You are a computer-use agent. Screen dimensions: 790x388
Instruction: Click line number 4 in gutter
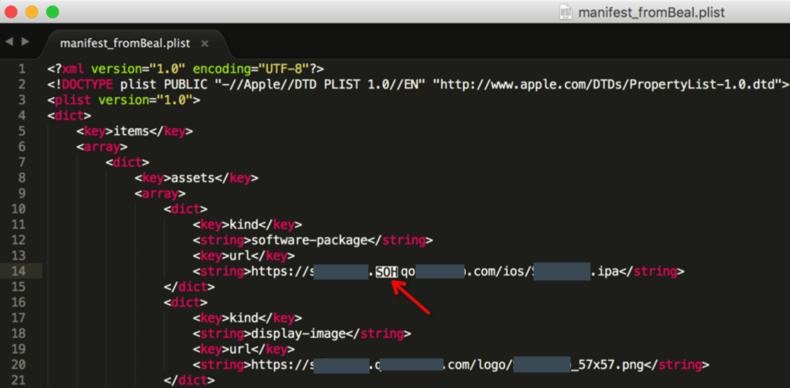(22, 115)
